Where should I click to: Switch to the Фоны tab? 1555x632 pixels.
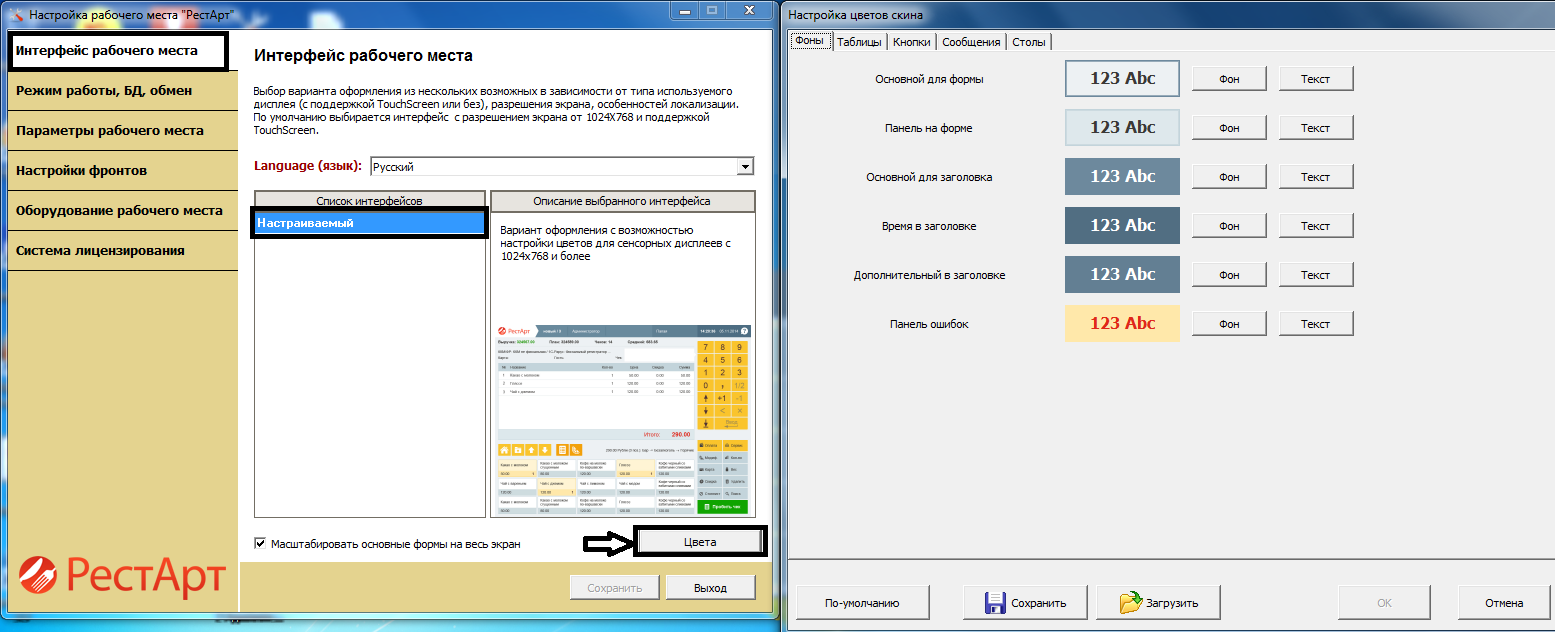(811, 41)
